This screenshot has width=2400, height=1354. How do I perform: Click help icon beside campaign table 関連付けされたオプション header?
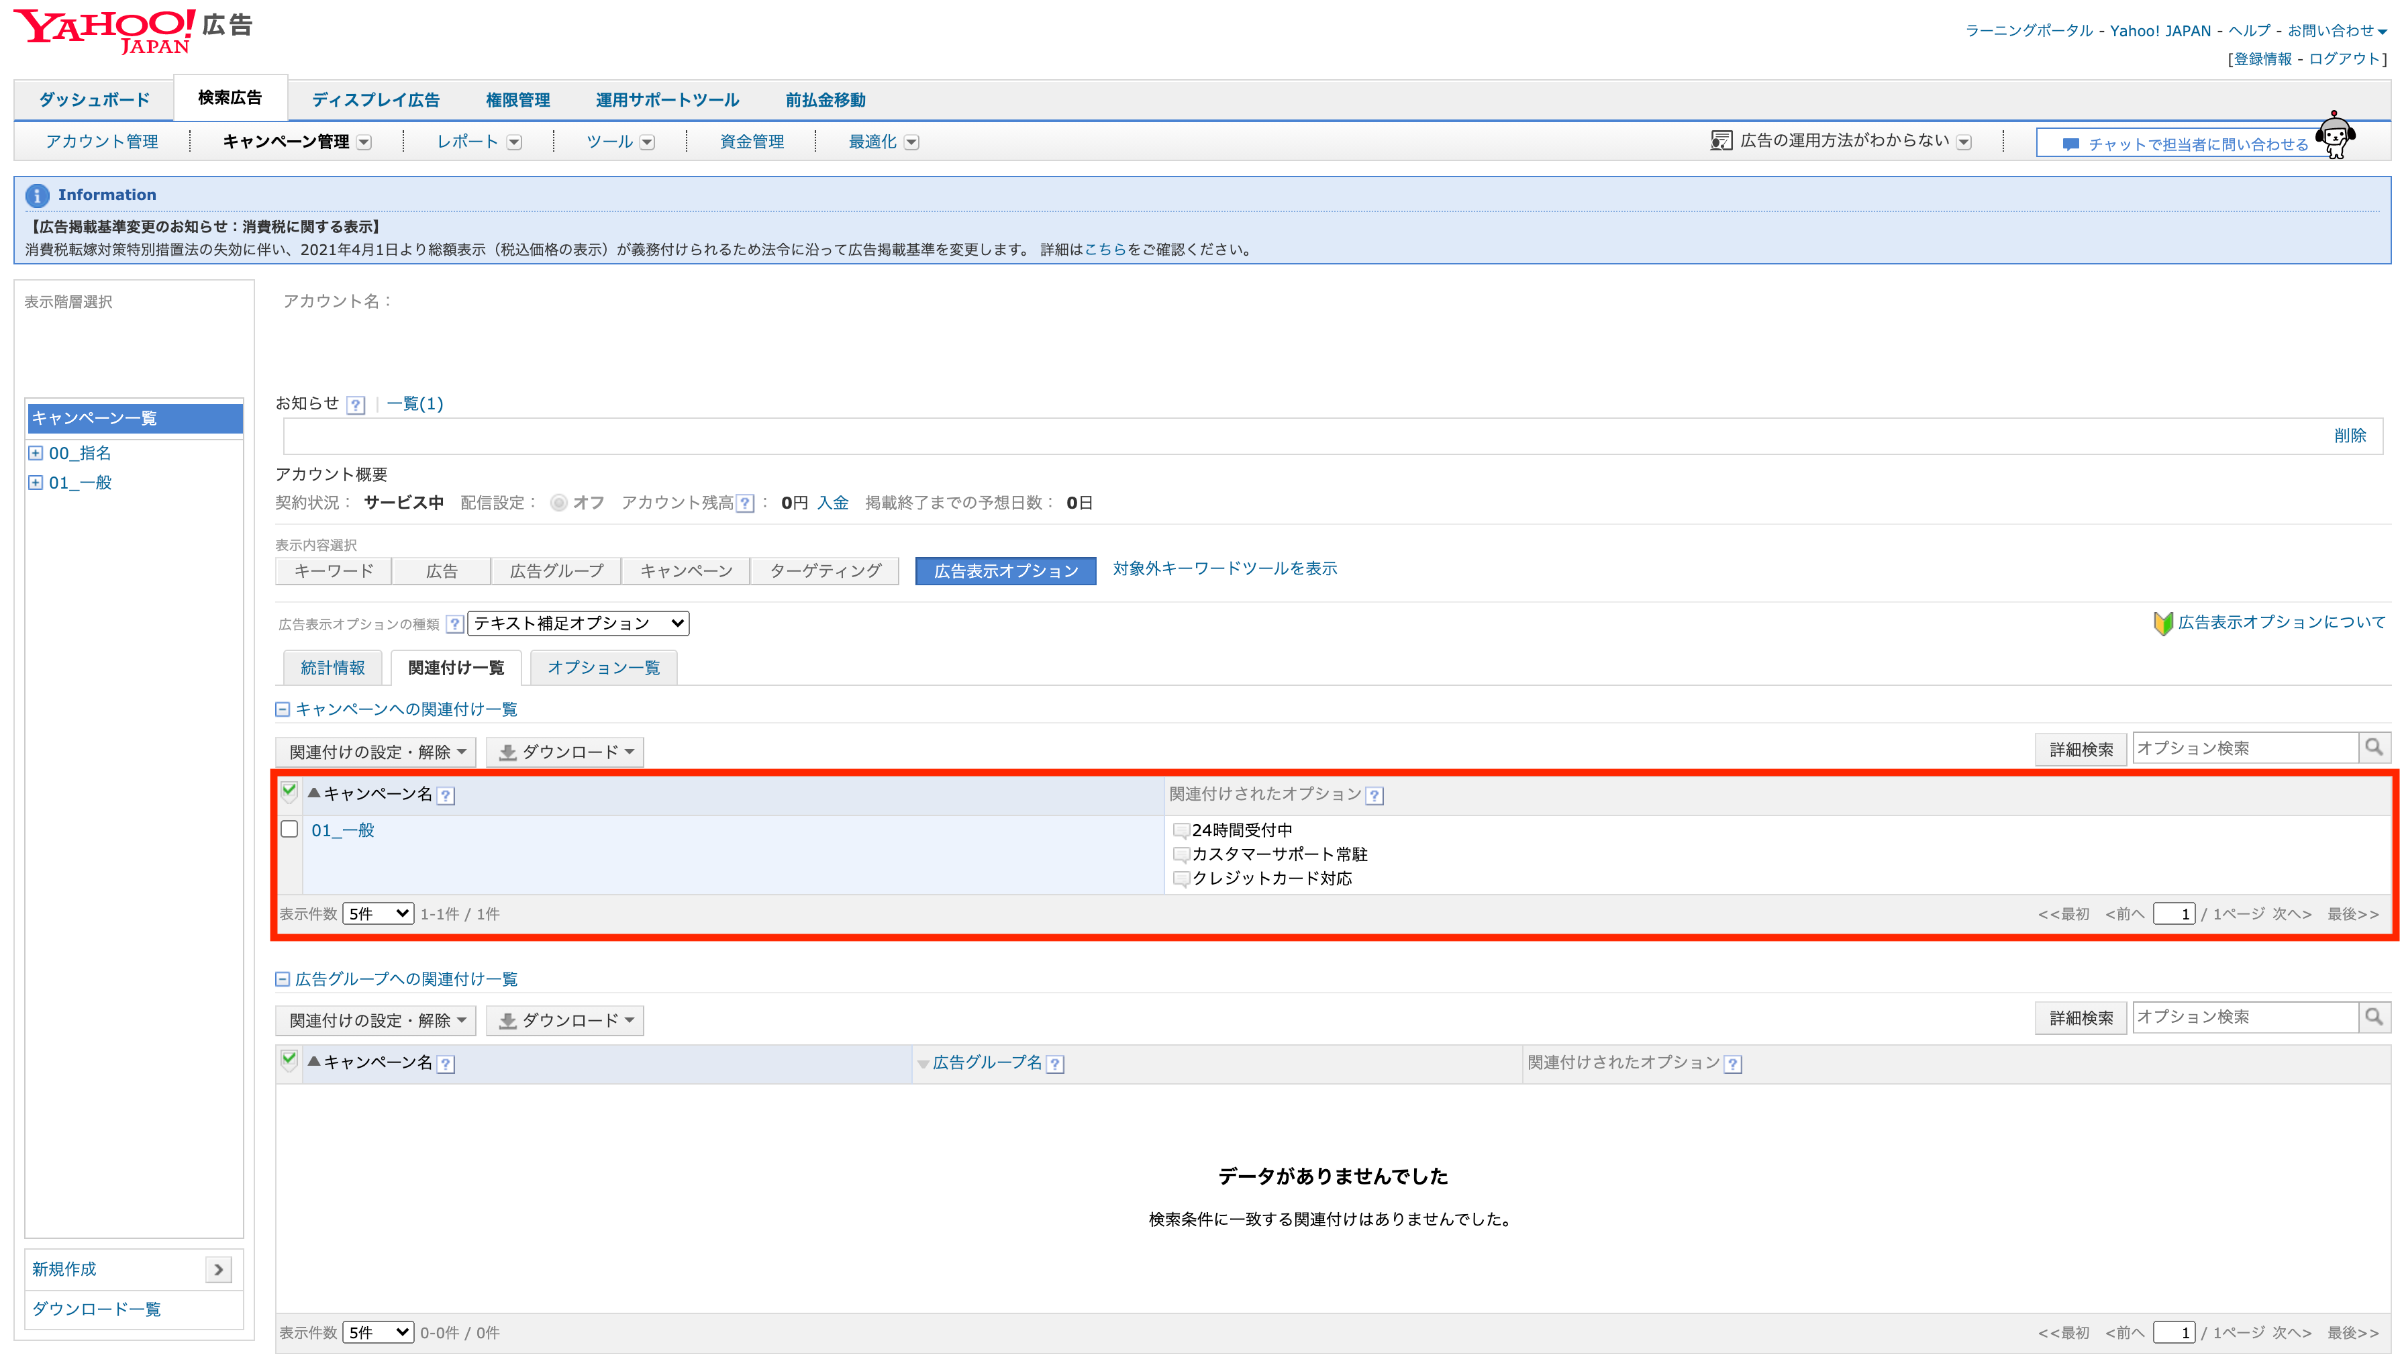pos(1374,795)
